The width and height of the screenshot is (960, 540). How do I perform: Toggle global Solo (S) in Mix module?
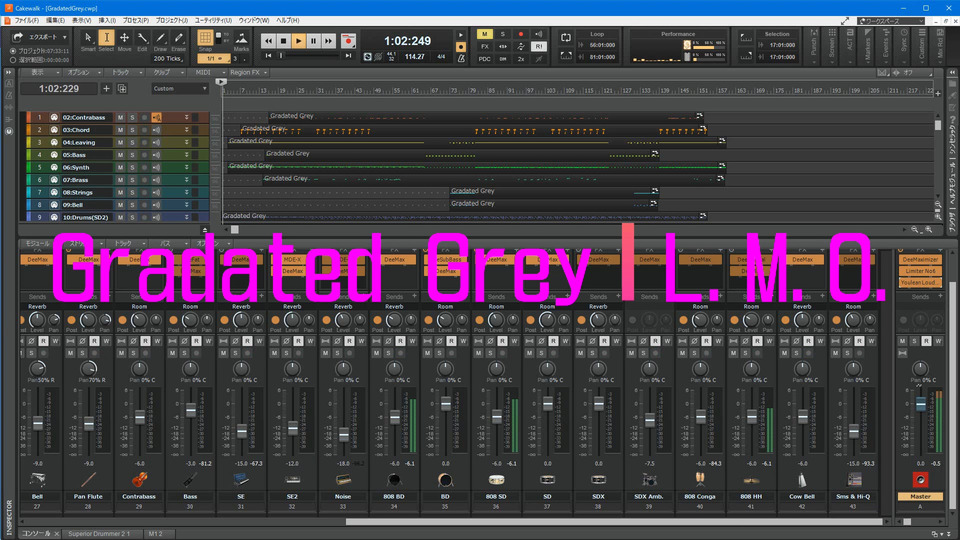[x=503, y=34]
